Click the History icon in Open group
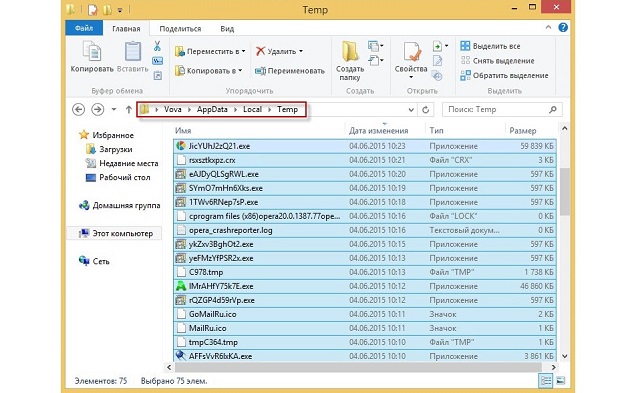640x393 pixels. (437, 75)
